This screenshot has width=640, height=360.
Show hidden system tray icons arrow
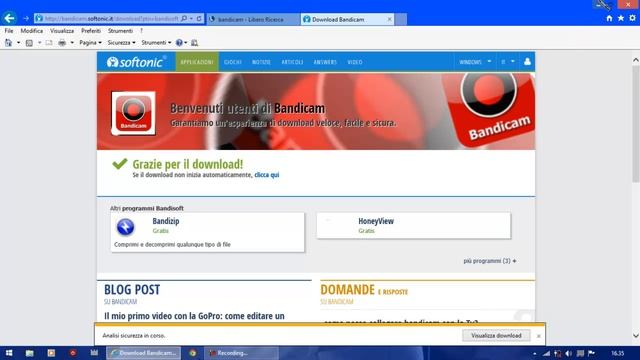coord(535,353)
